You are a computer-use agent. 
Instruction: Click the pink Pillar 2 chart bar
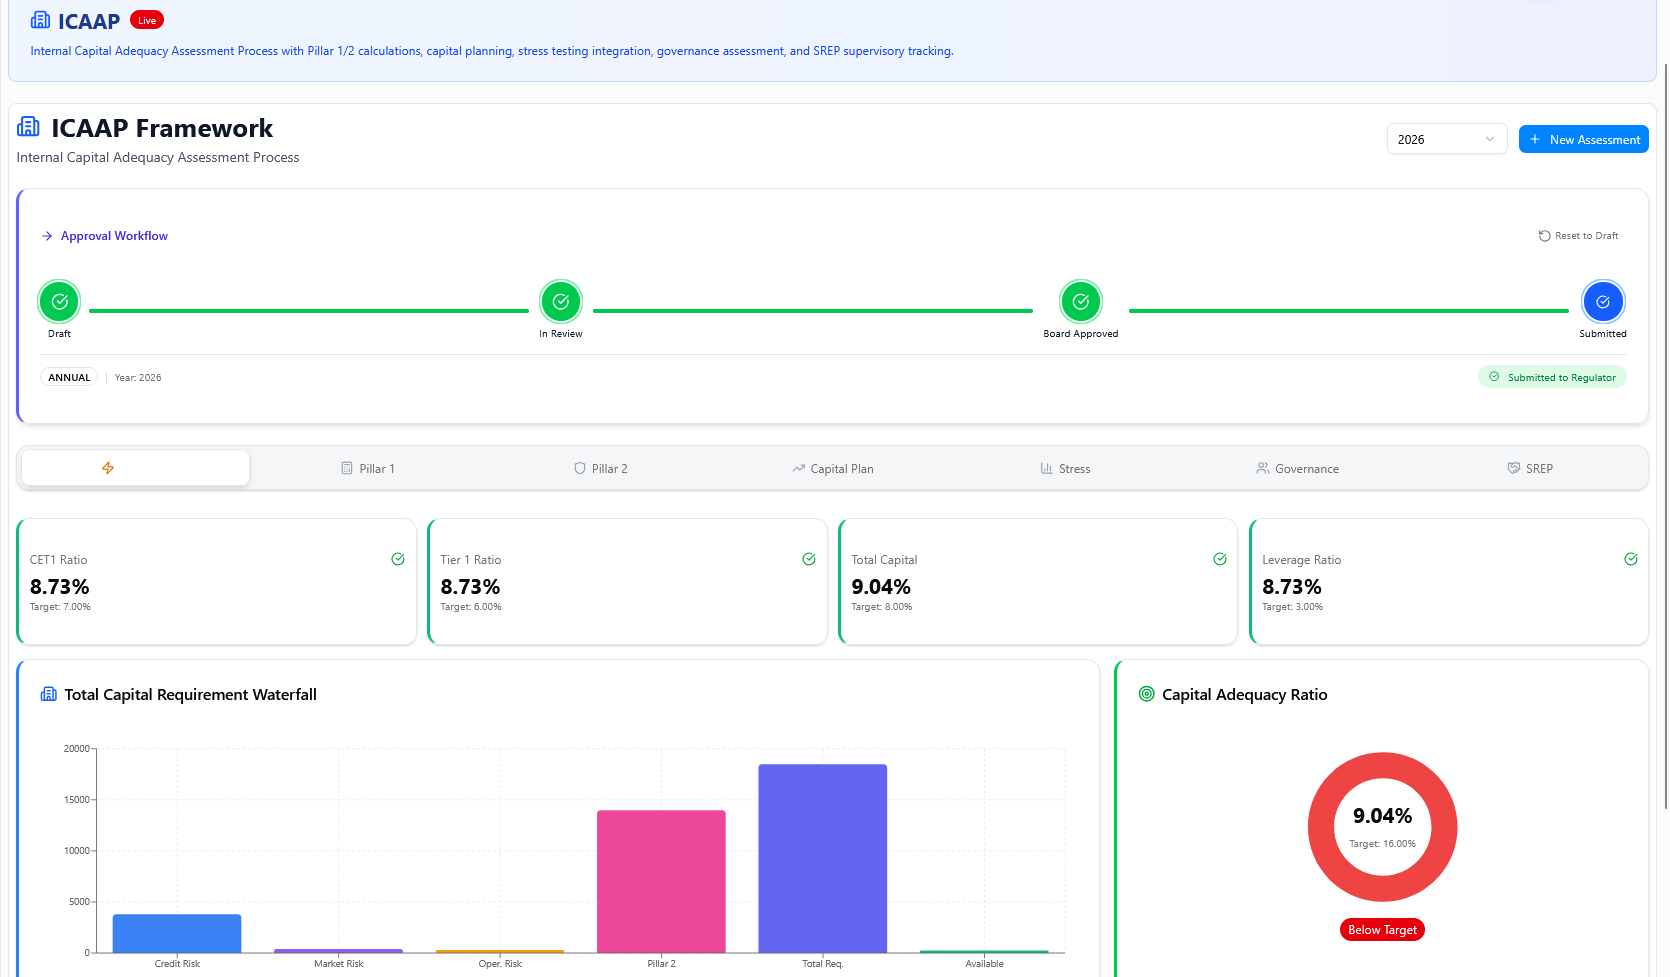click(x=661, y=880)
